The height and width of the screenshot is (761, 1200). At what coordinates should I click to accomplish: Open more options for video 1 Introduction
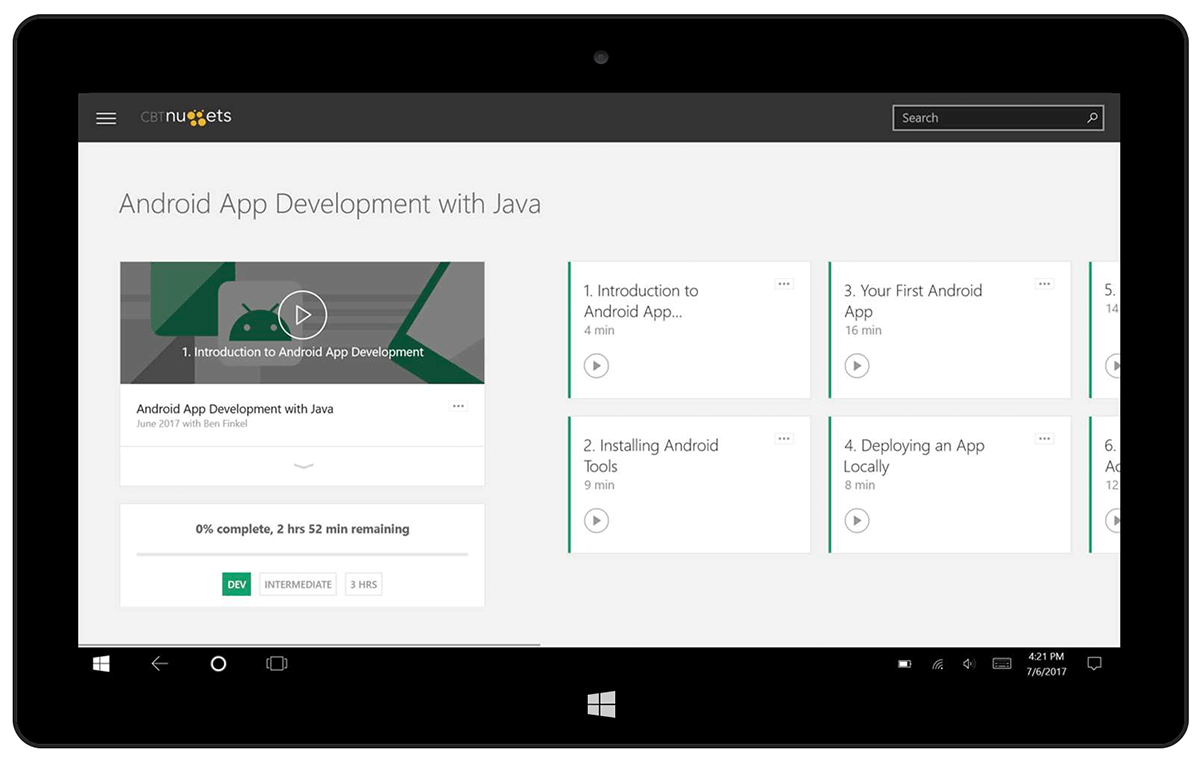784,284
